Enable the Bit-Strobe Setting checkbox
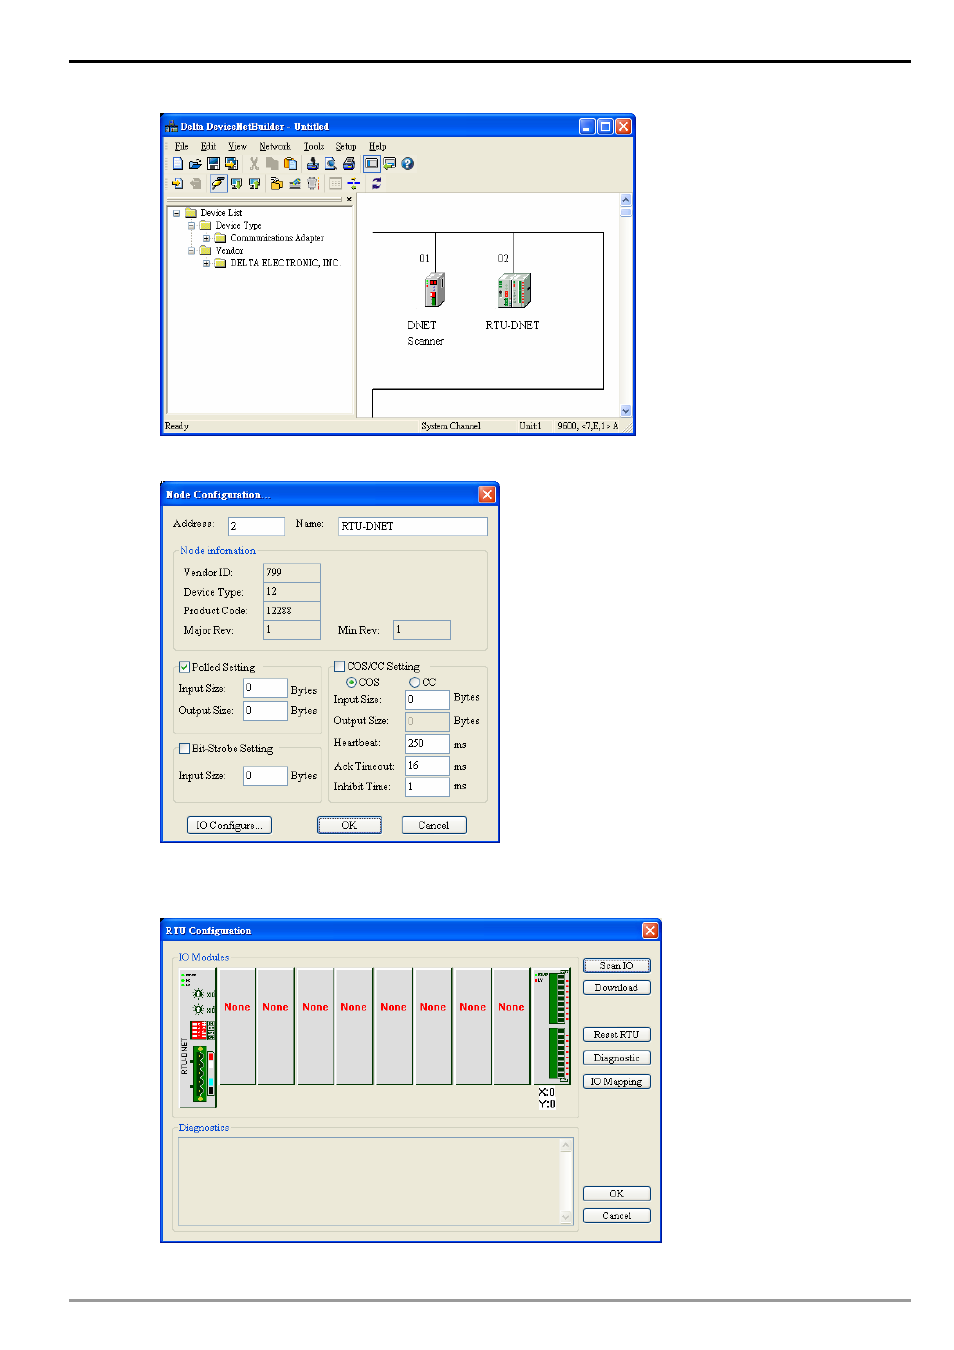This screenshot has height=1350, width=954. pyautogui.click(x=184, y=748)
